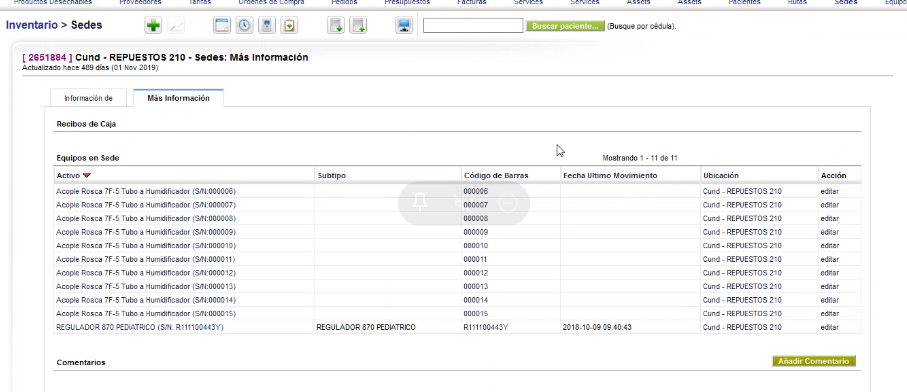Select Acople Rosca asset with S/N:000006
This screenshot has height=392, width=907.
(146, 191)
